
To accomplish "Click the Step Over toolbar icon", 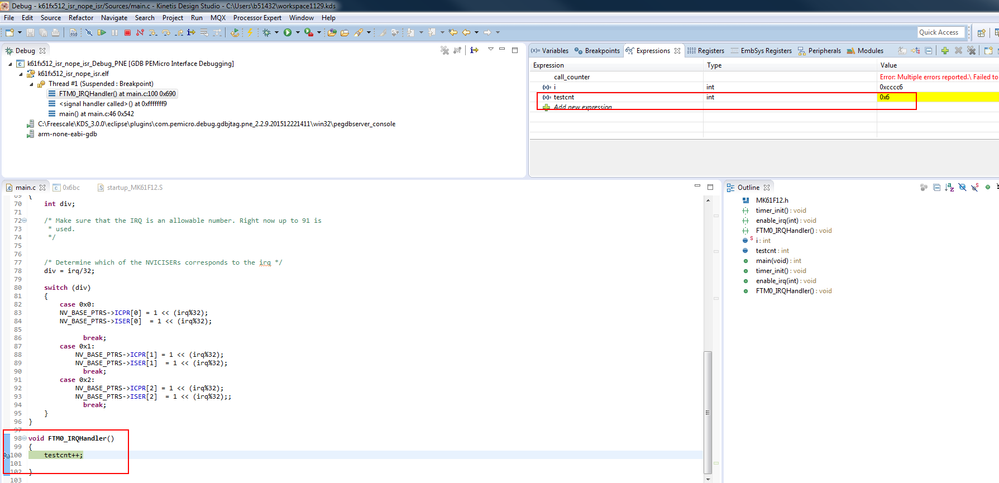I will (x=166, y=32).
